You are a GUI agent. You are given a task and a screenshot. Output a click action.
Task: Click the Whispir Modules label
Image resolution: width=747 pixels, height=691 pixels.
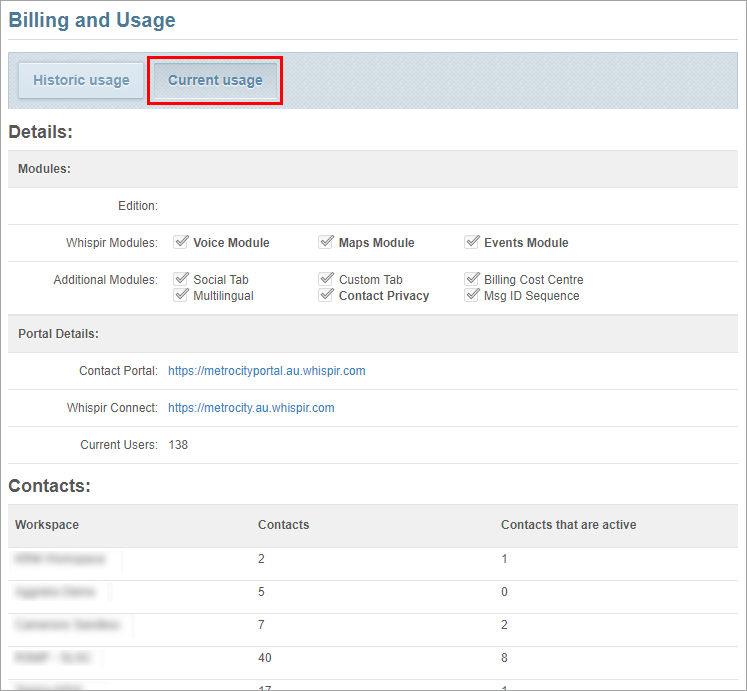click(x=112, y=243)
